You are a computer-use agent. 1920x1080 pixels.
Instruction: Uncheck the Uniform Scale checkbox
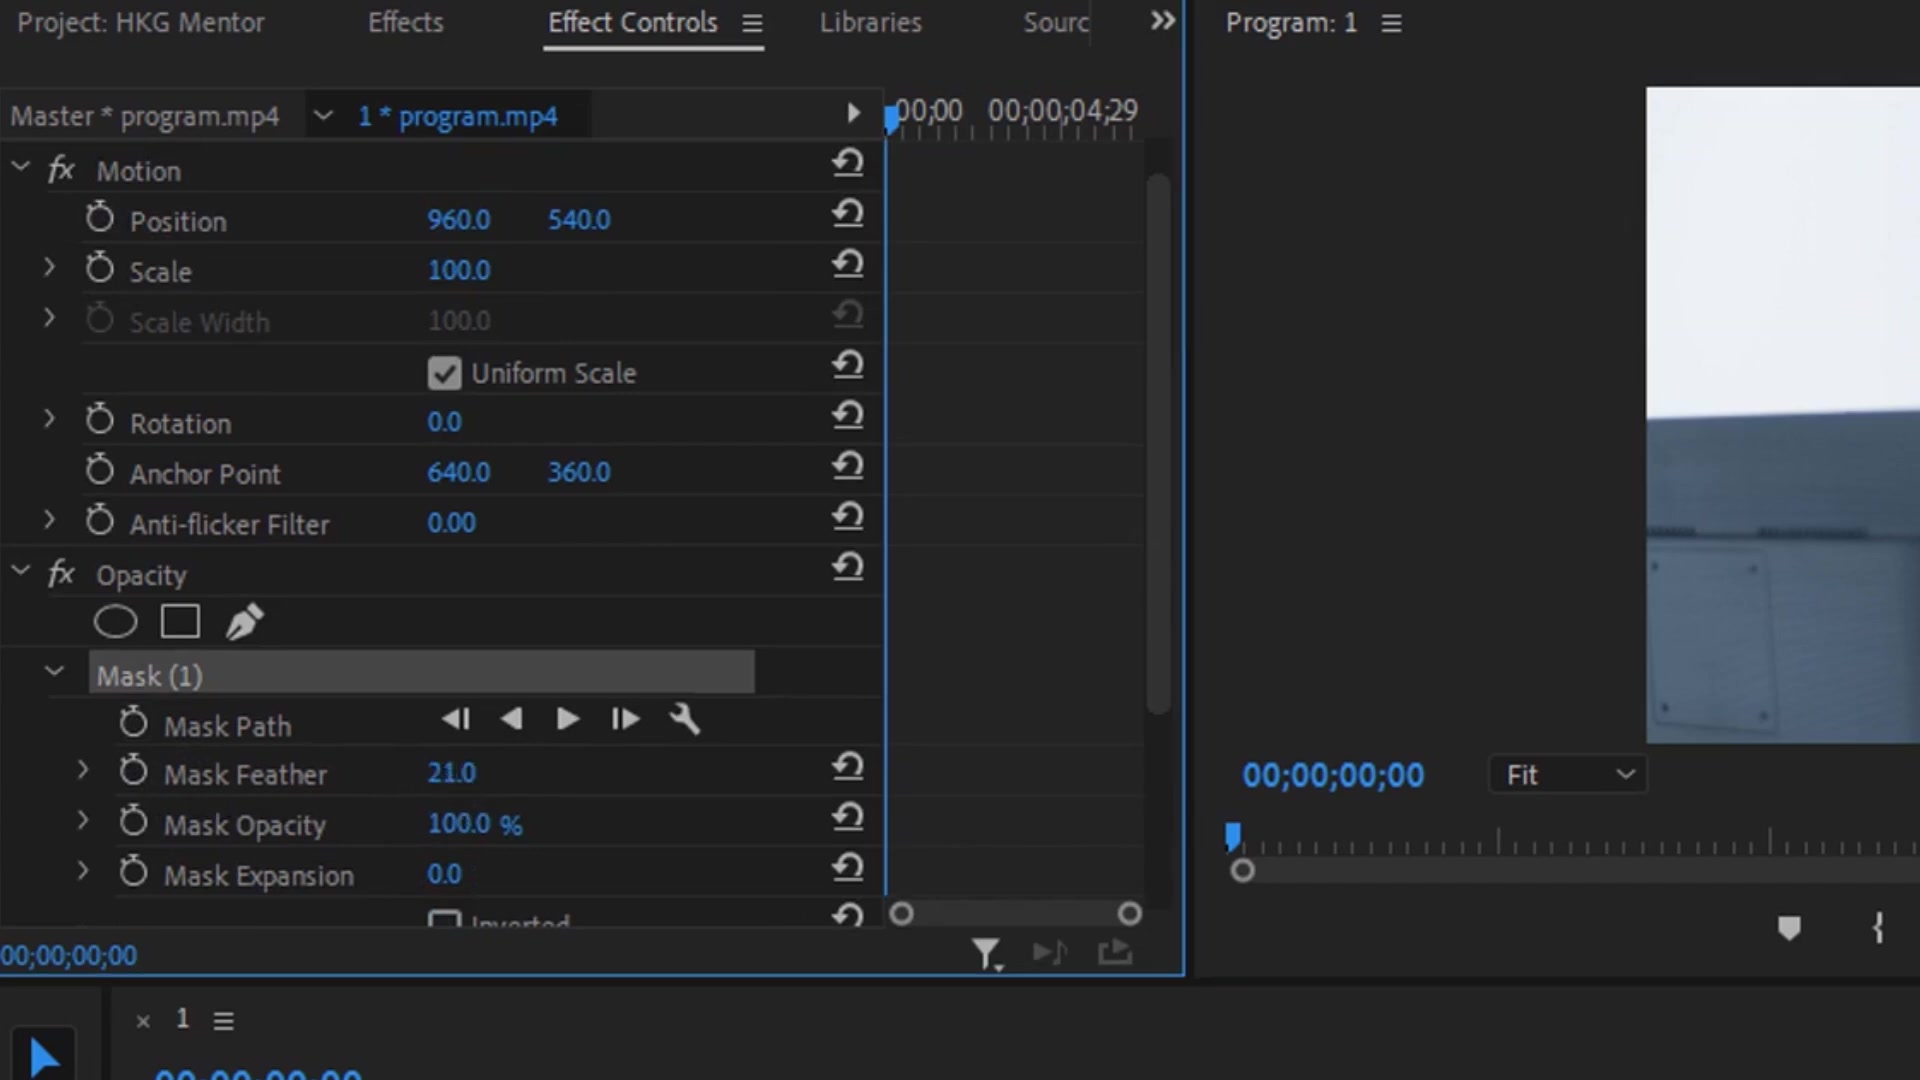444,372
